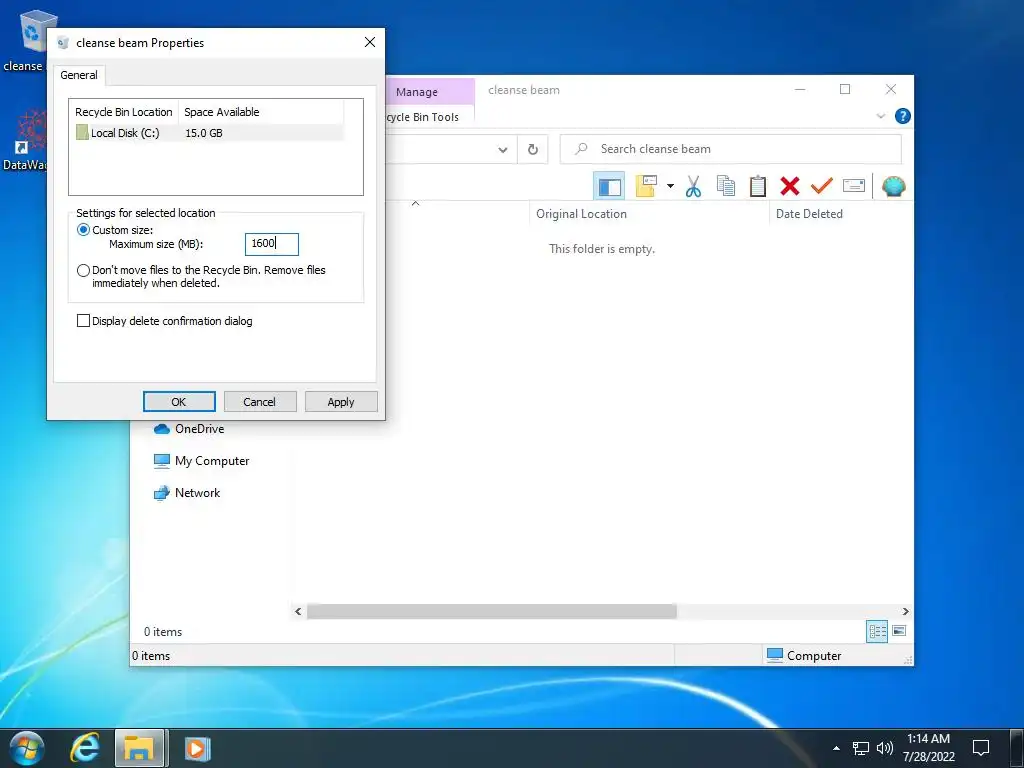Select the Paste clipboard icon
The image size is (1024, 768).
click(758, 186)
